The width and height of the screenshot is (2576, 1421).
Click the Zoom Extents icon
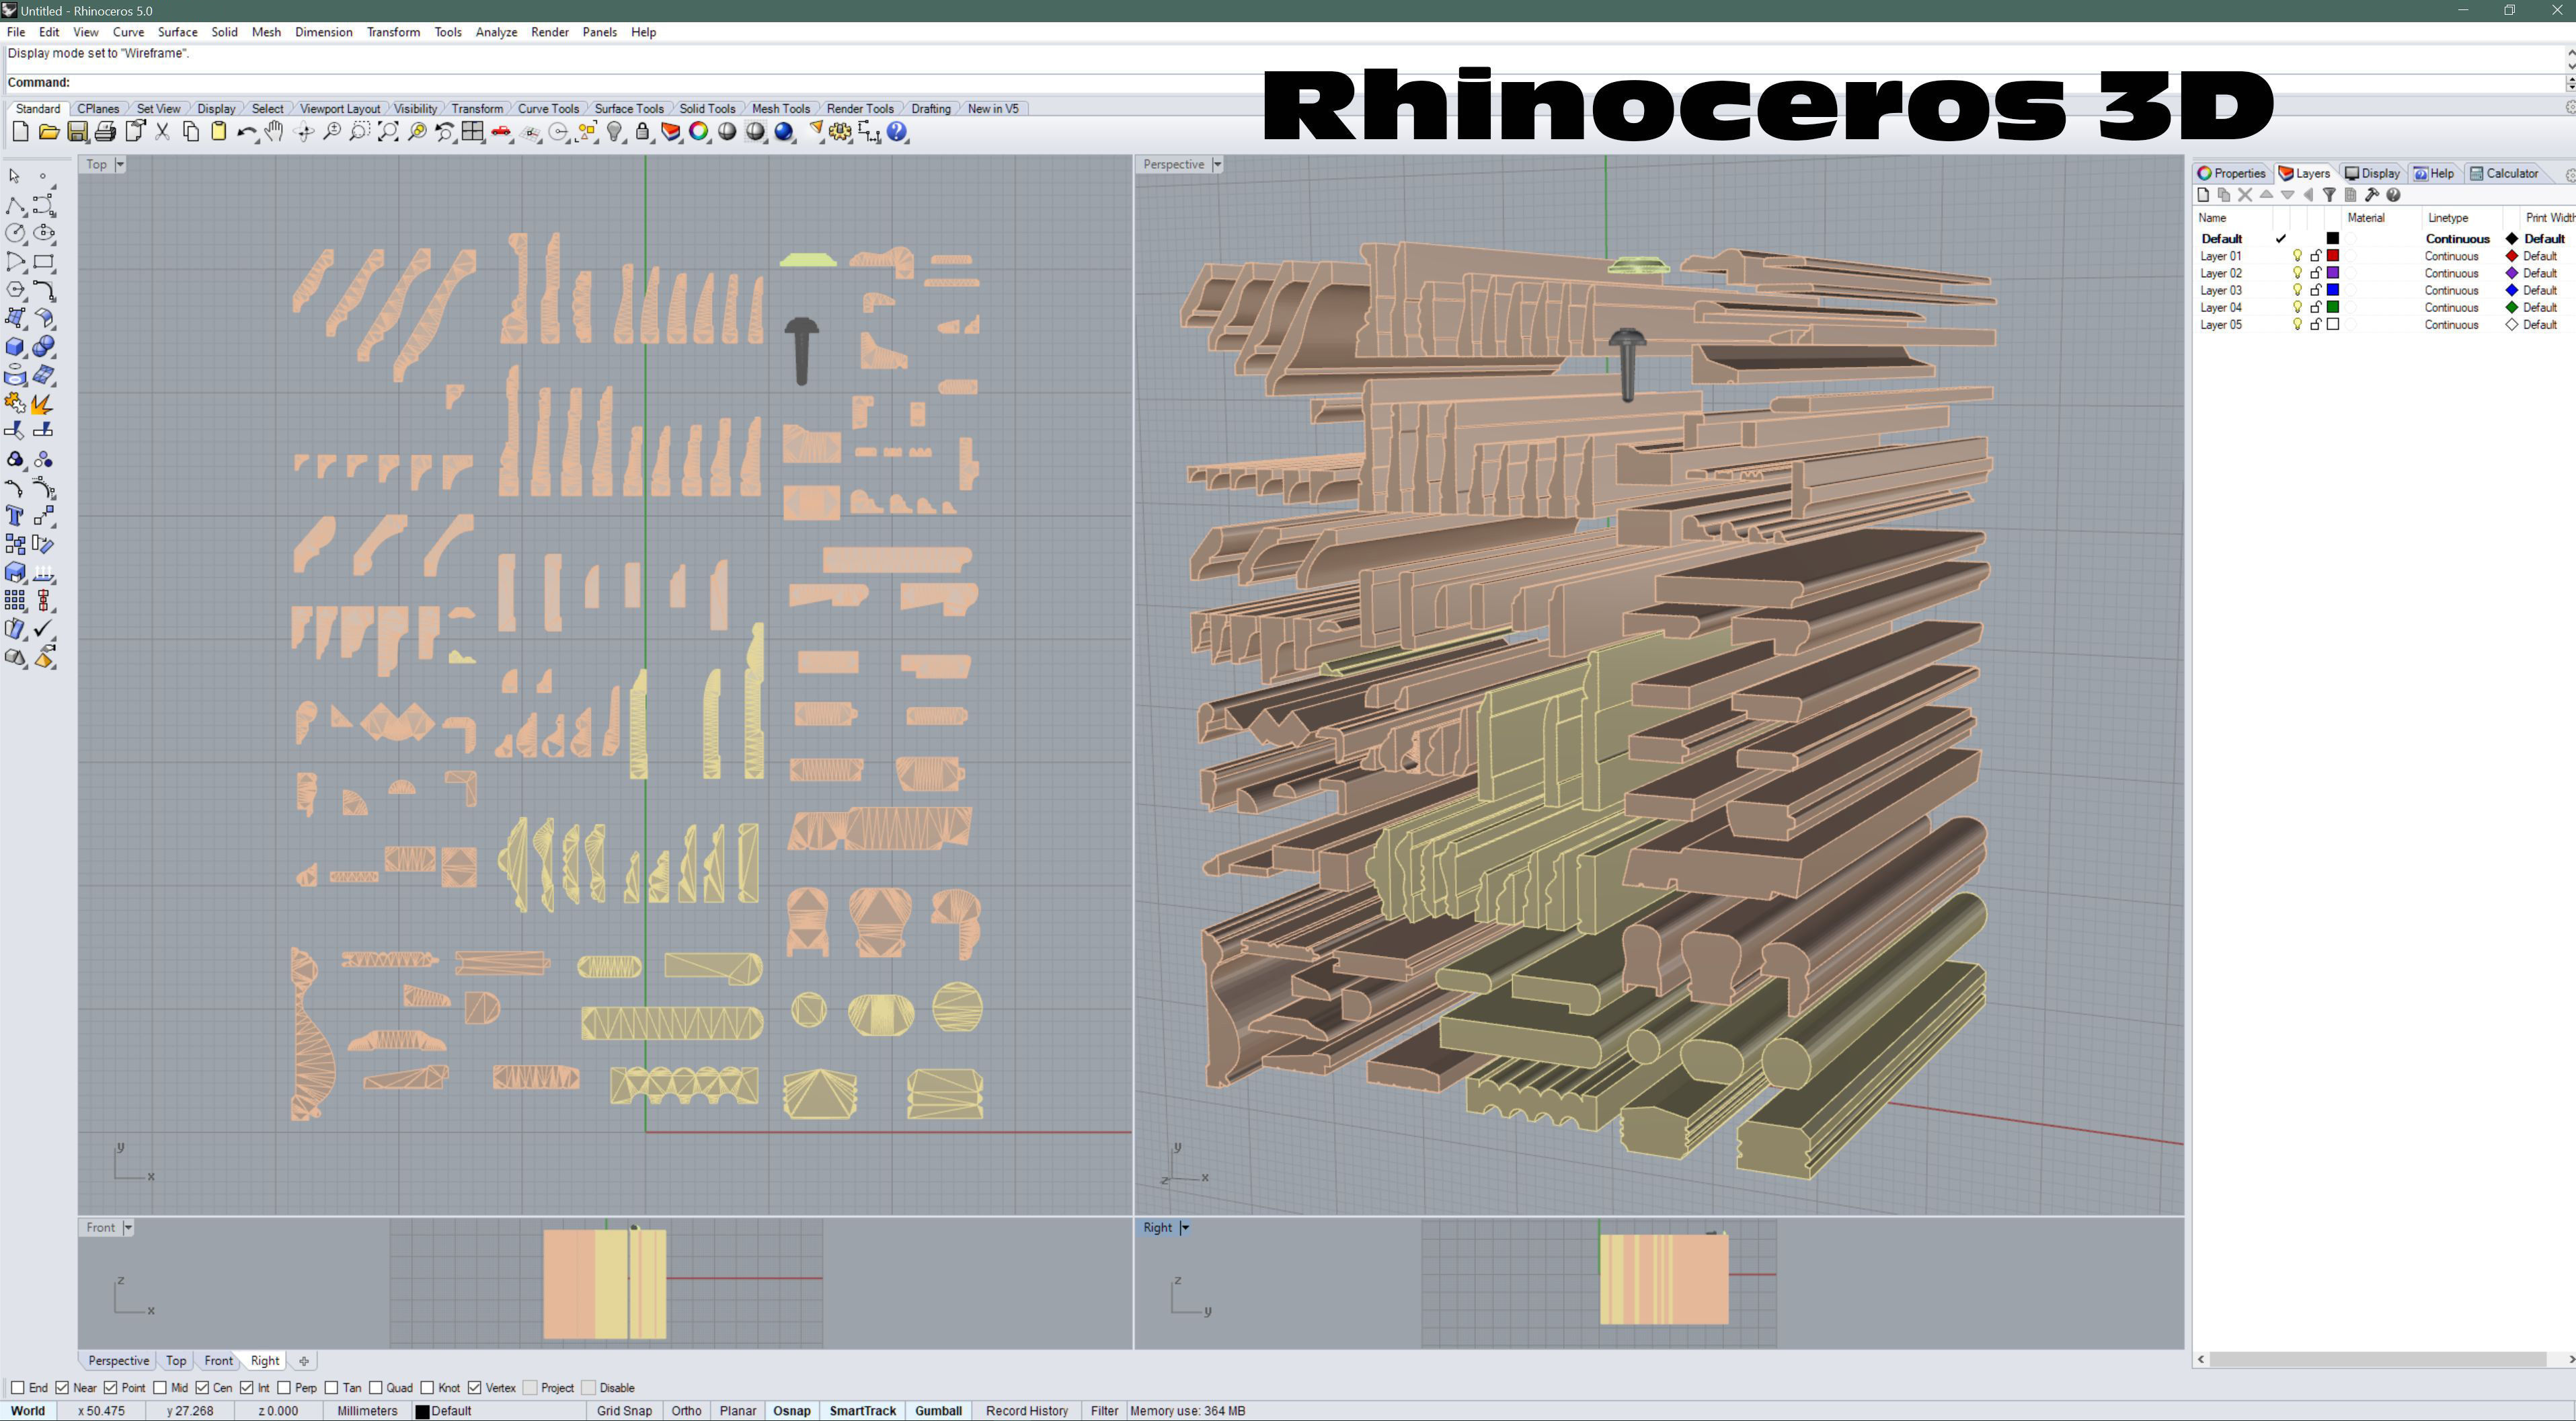click(388, 132)
